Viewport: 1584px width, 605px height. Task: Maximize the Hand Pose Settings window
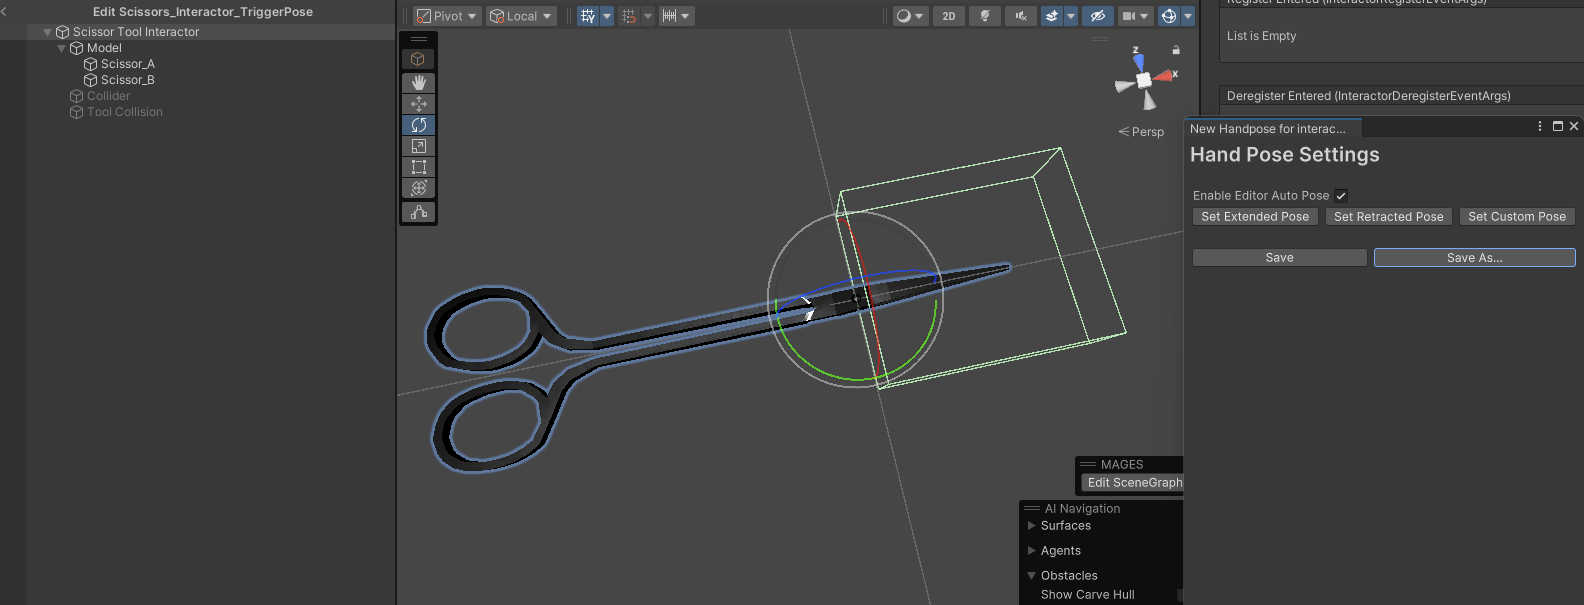pos(1557,126)
